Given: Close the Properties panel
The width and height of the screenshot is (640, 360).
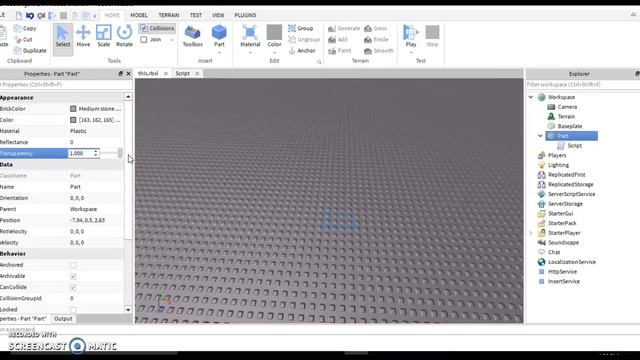Looking at the screenshot, I should point(128,73).
